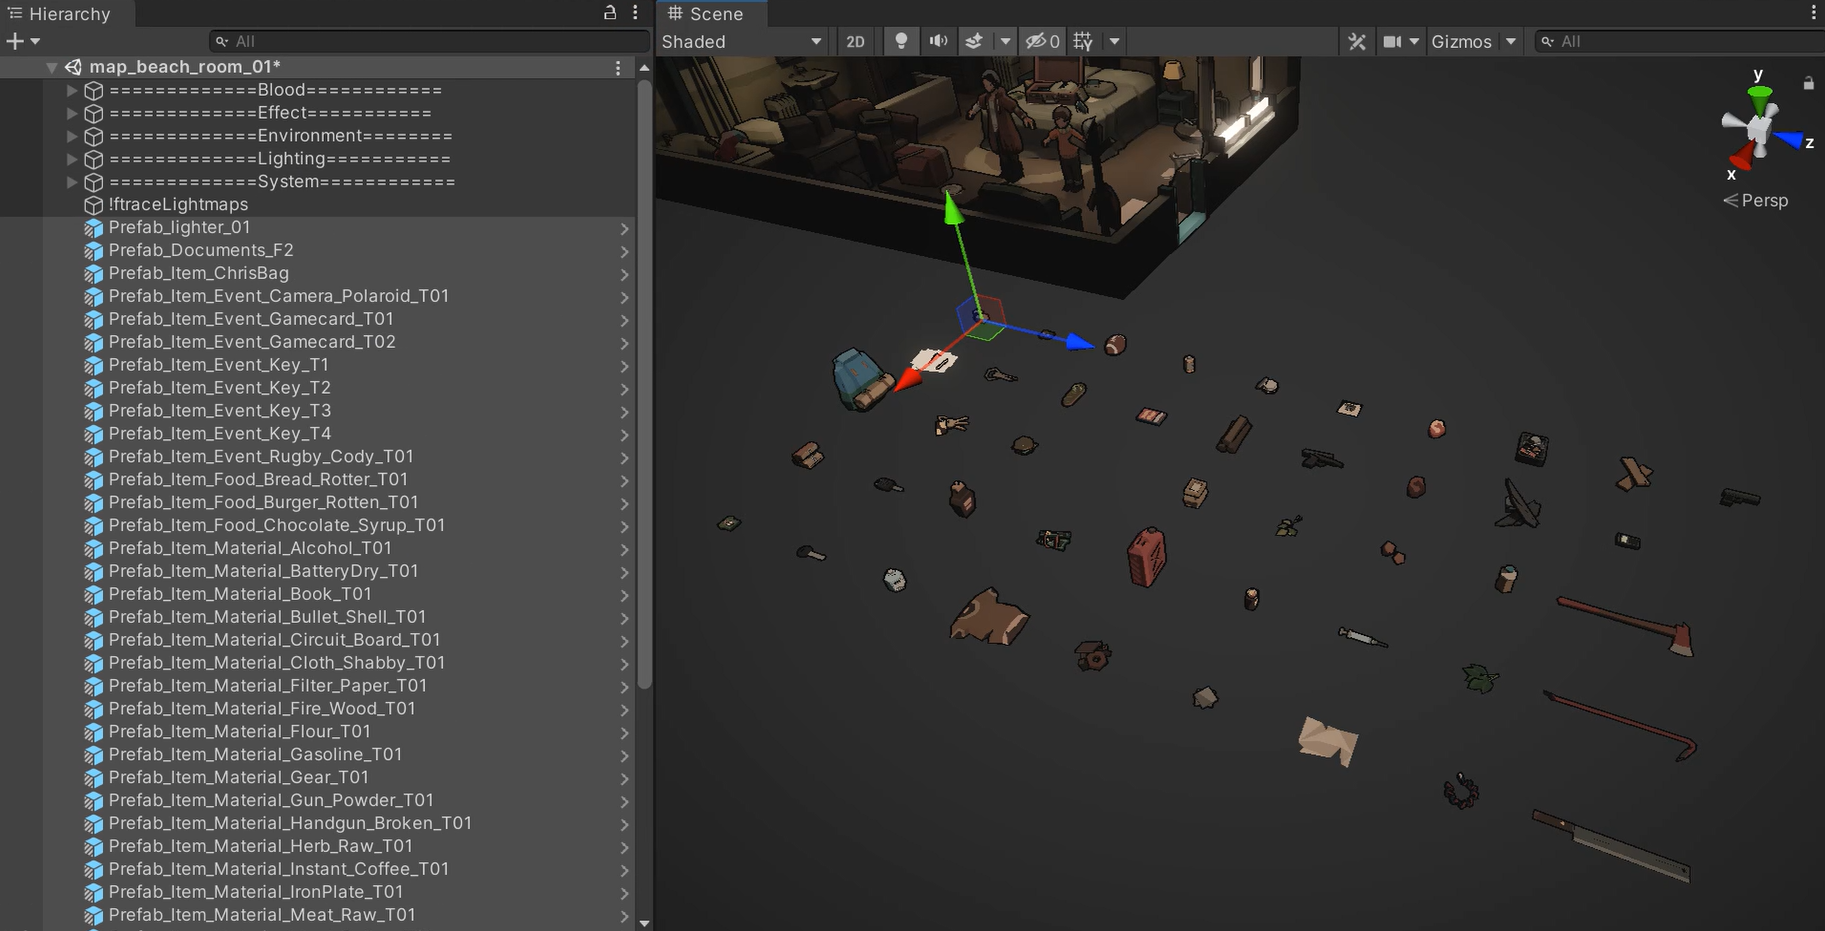Click the grid snapping icon
The height and width of the screenshot is (931, 1825).
(x=1083, y=41)
